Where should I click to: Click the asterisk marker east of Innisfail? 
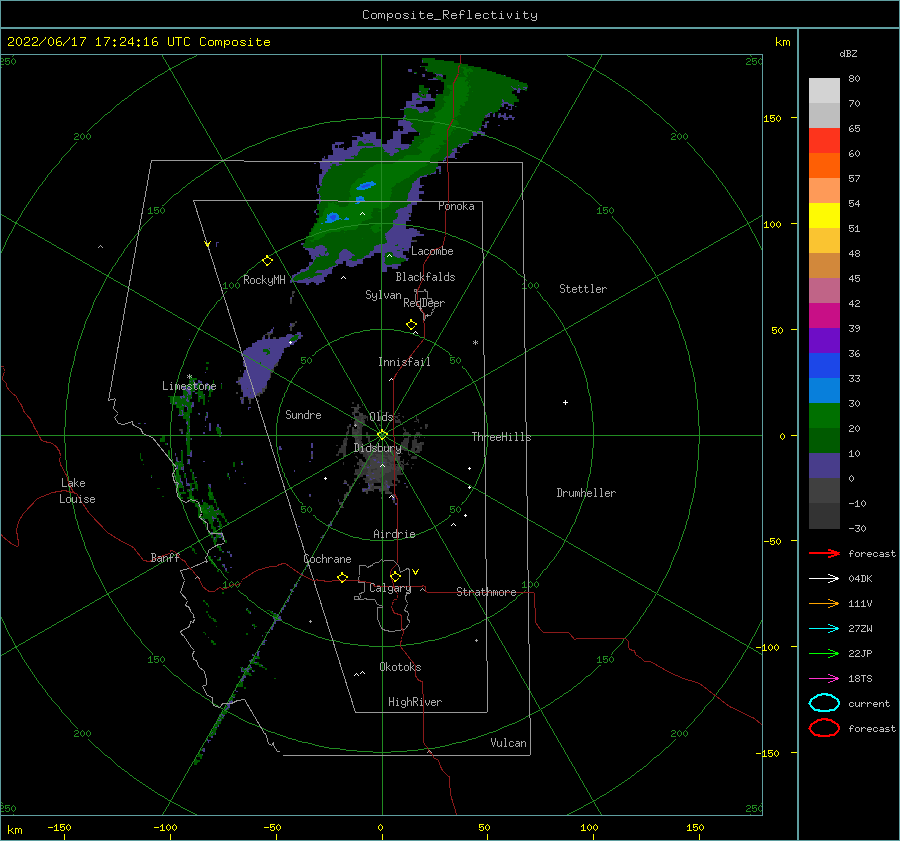coord(475,343)
